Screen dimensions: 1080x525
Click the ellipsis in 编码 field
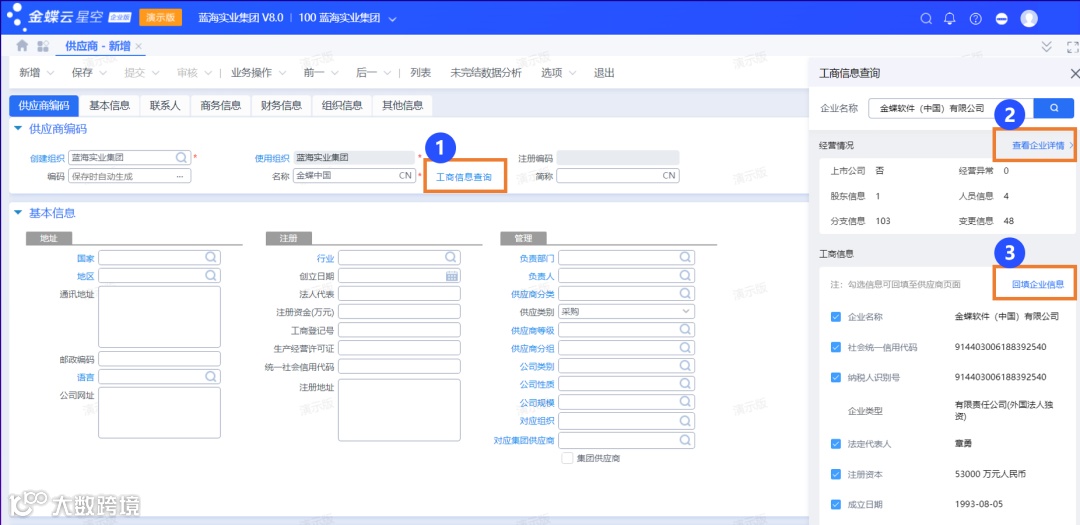(180, 176)
